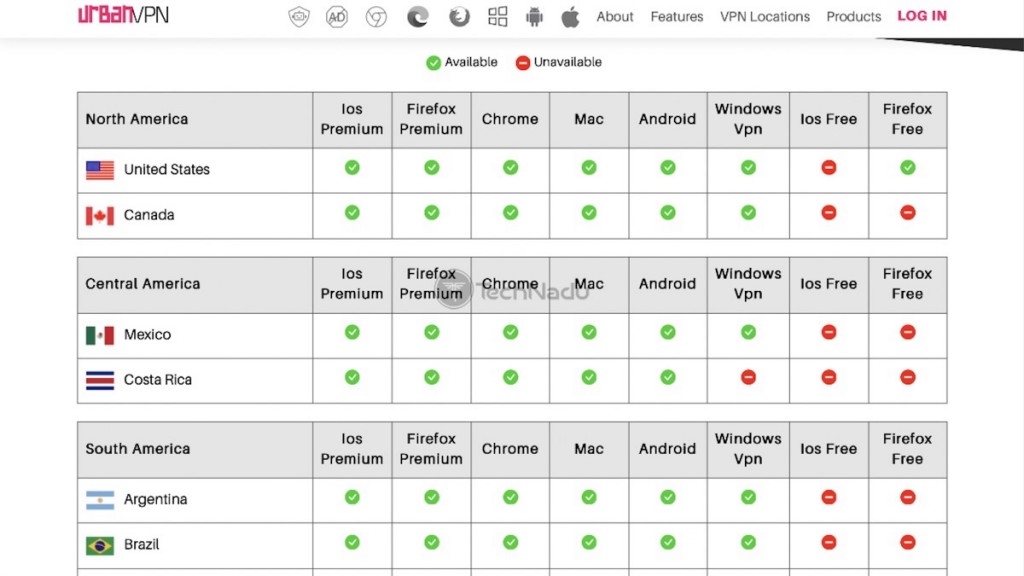Click Brazil Firefox Premium checkmark
Image resolution: width=1024 pixels, height=576 pixels.
[432, 543]
